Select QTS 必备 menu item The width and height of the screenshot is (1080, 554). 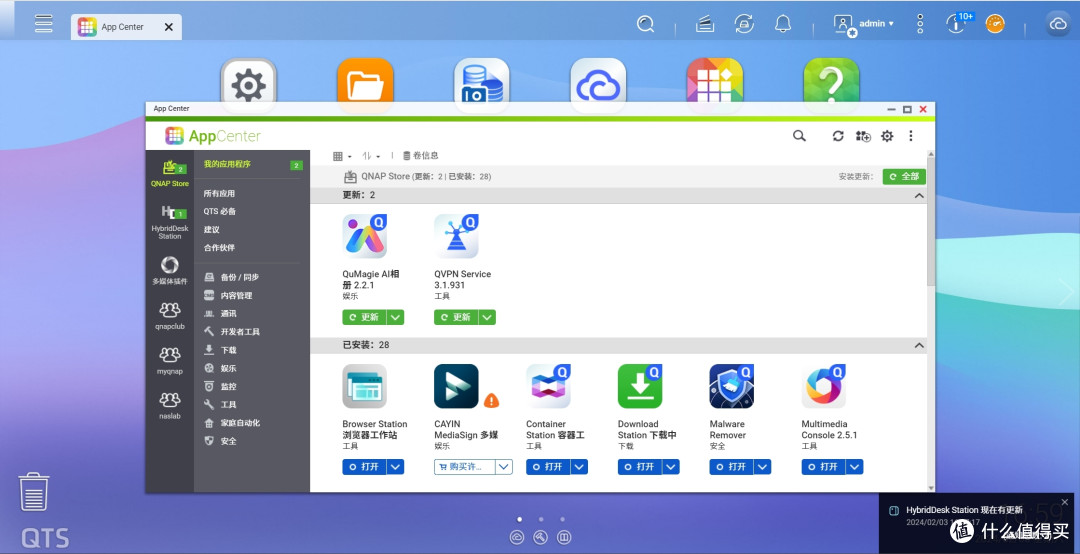220,212
